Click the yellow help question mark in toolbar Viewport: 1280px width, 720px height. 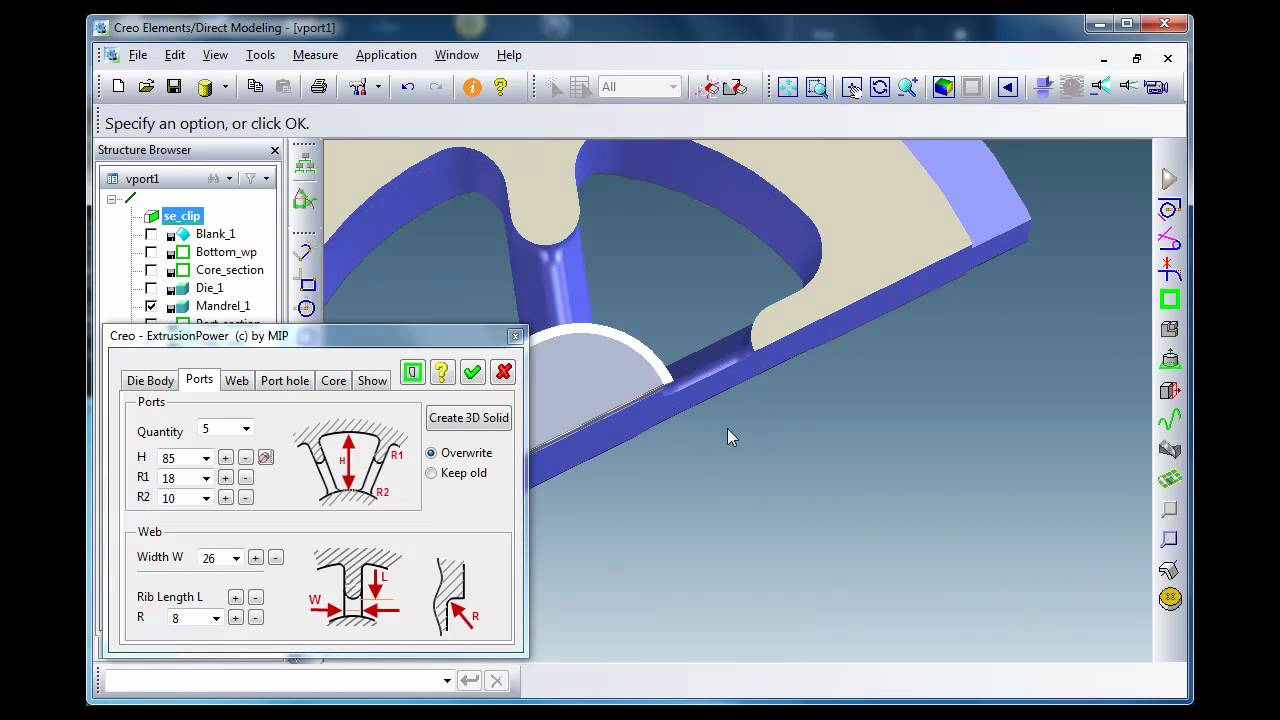point(501,87)
